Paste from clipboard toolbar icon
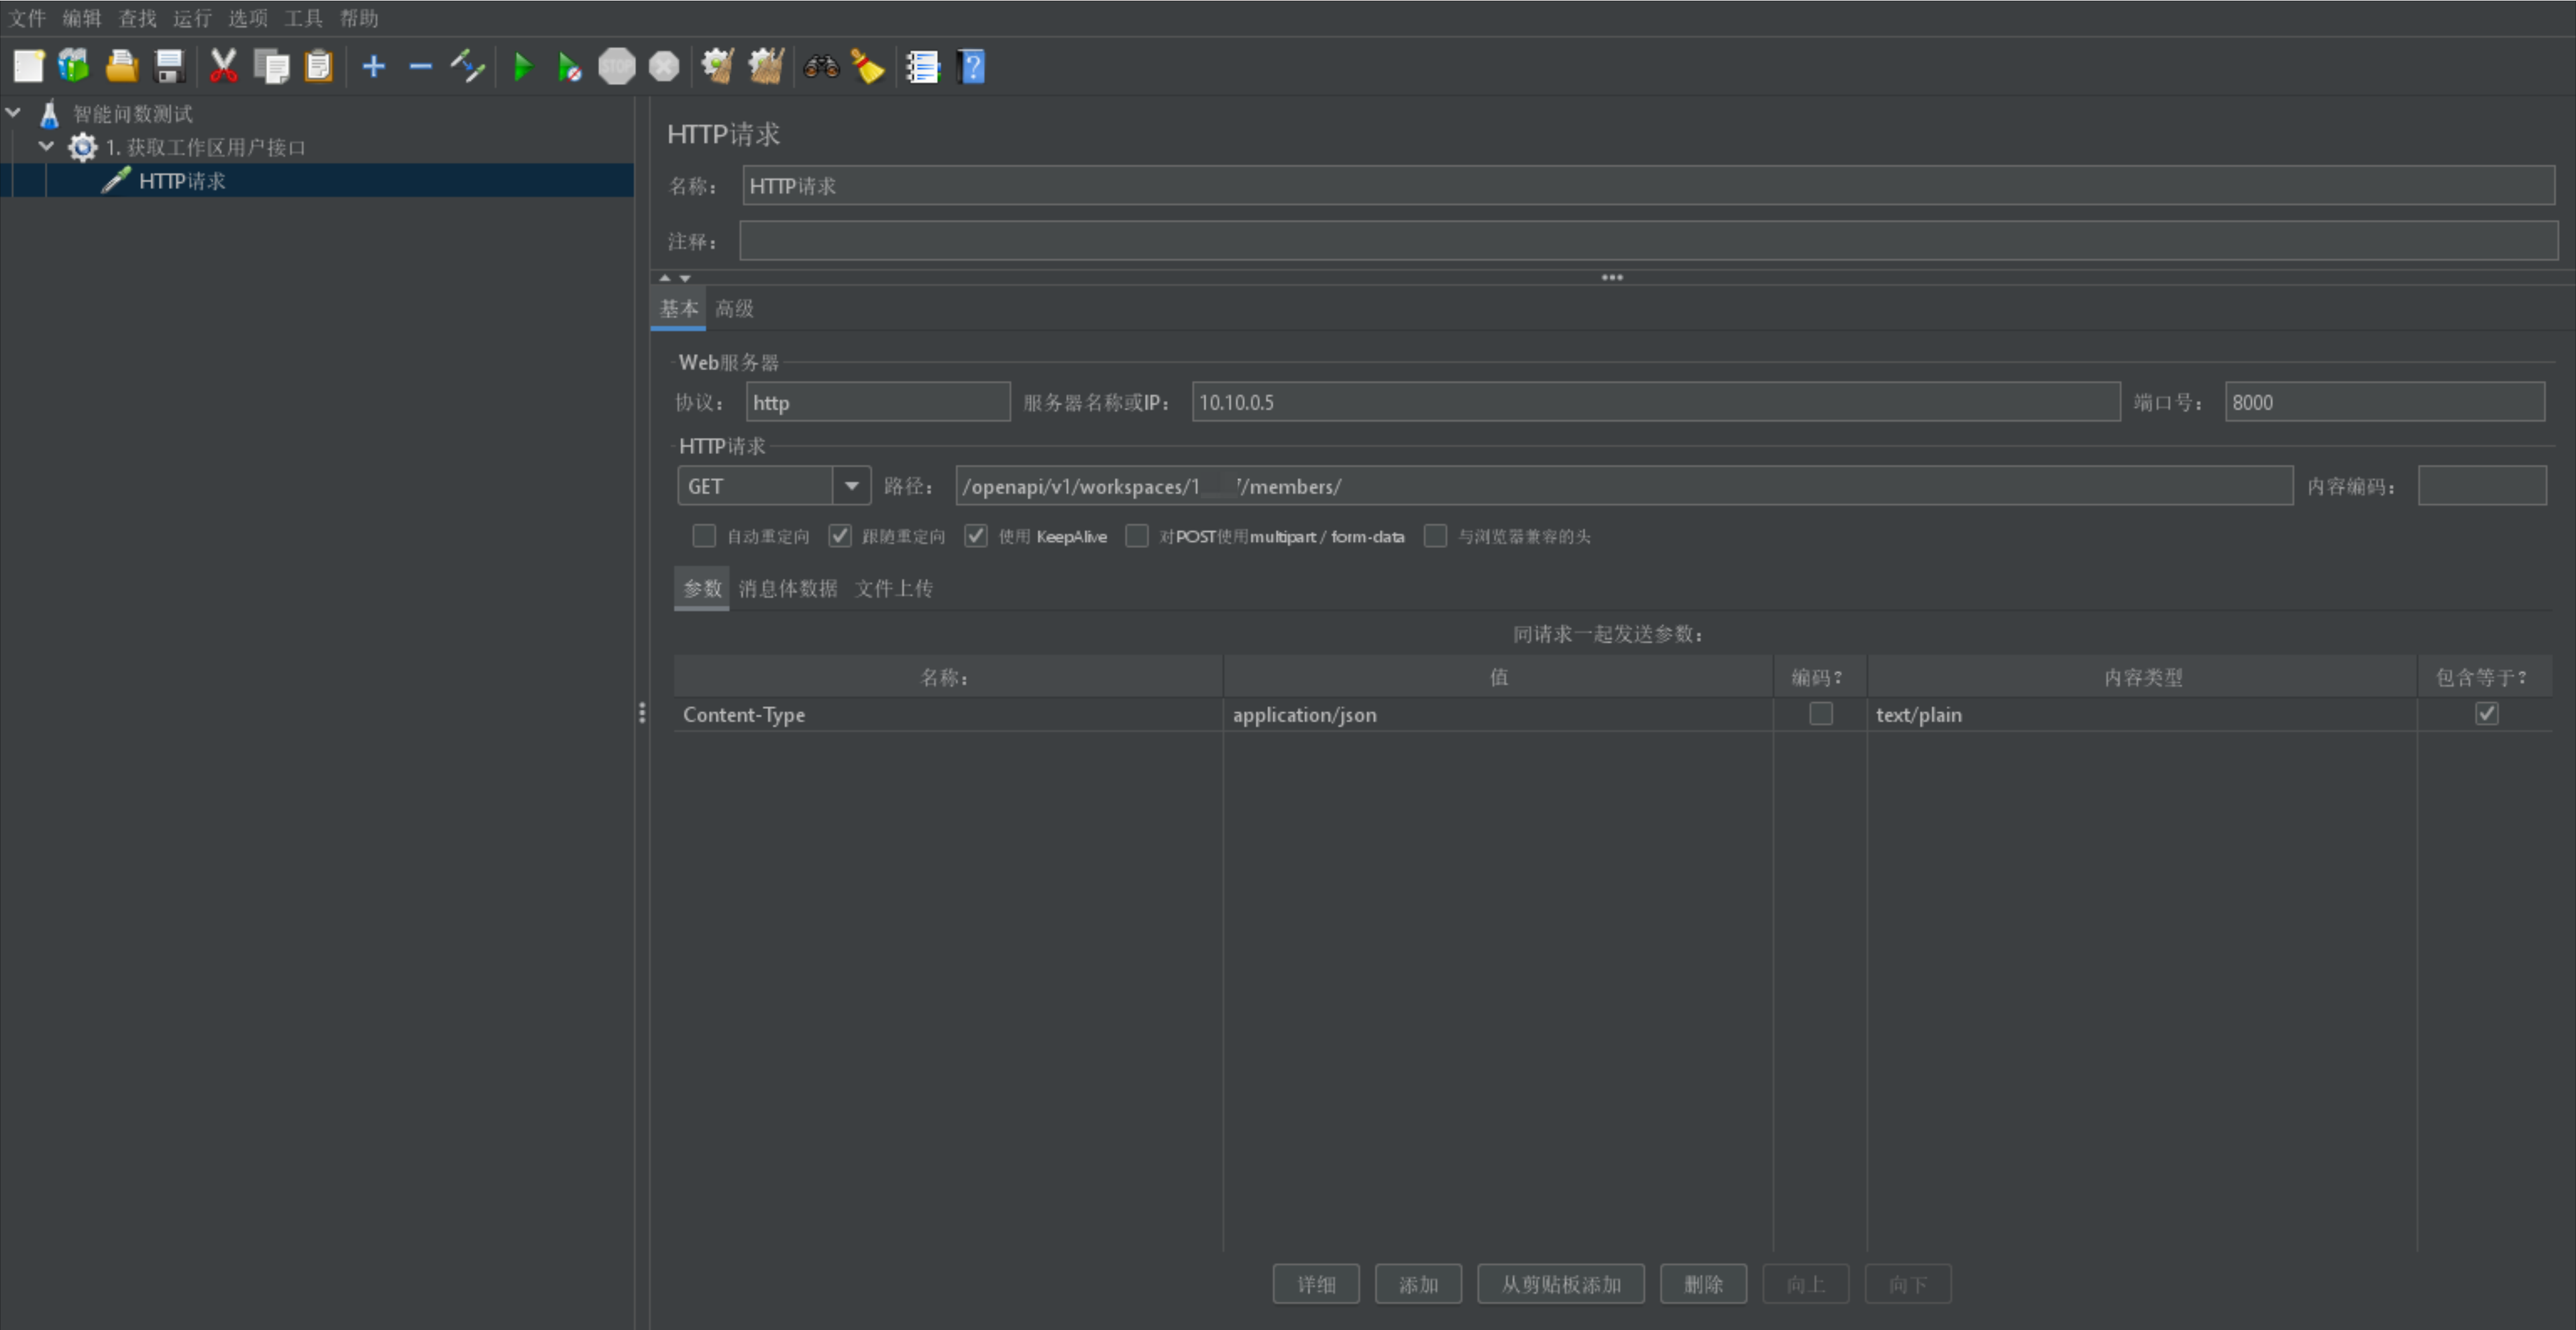 318,67
